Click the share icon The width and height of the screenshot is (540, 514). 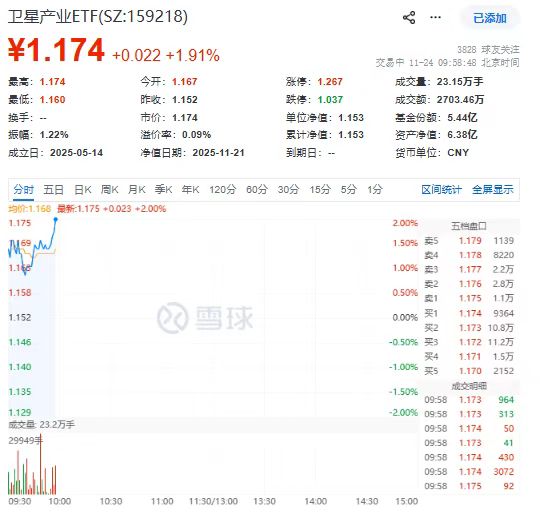click(x=409, y=18)
